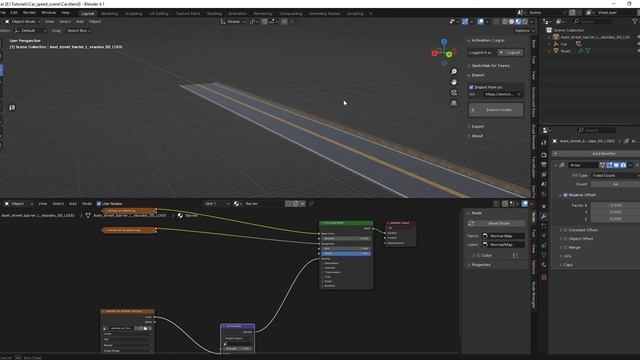Open the Add menu in node editor
The width and height of the screenshot is (640, 360).
tap(73, 204)
